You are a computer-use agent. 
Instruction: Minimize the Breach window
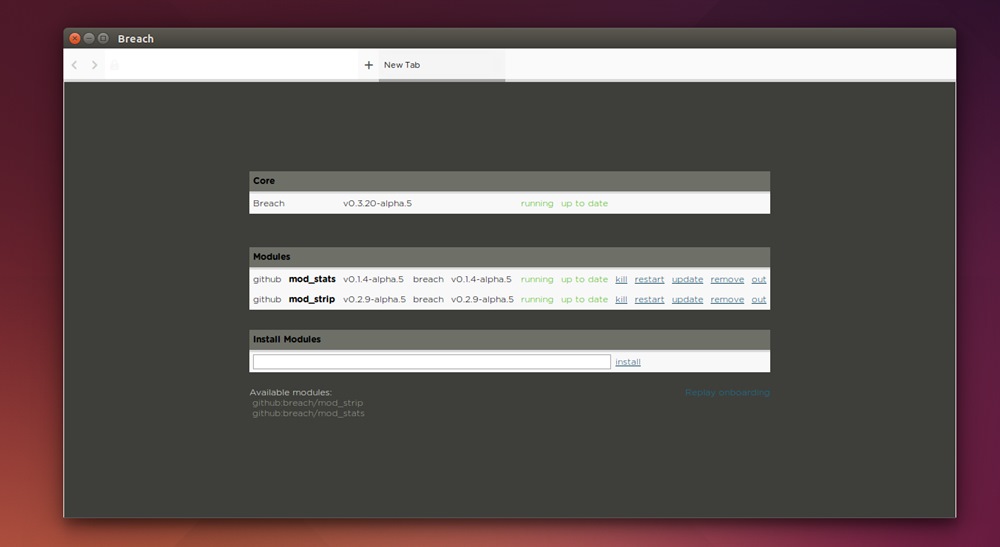click(x=89, y=38)
